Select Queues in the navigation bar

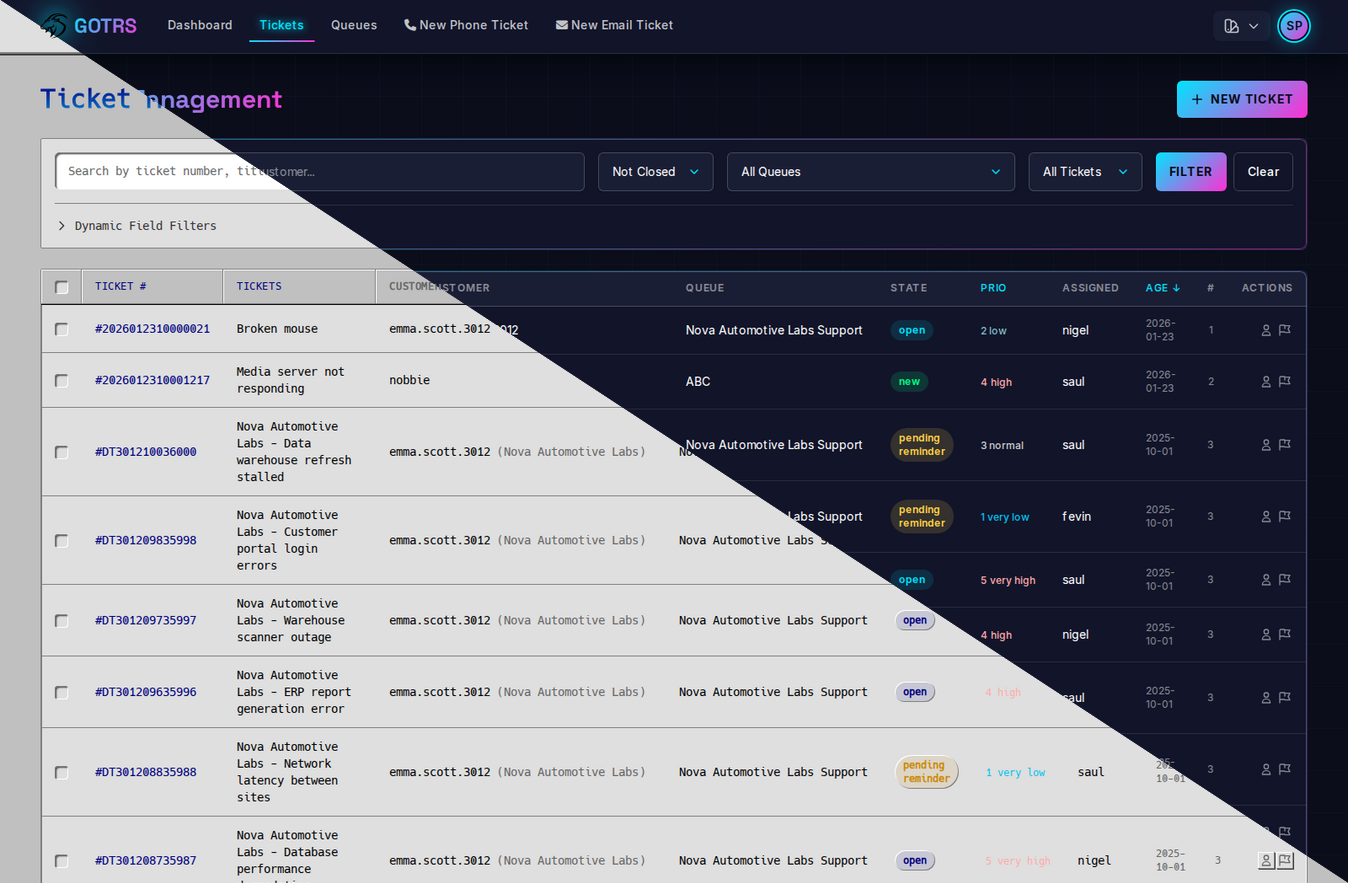click(x=354, y=25)
